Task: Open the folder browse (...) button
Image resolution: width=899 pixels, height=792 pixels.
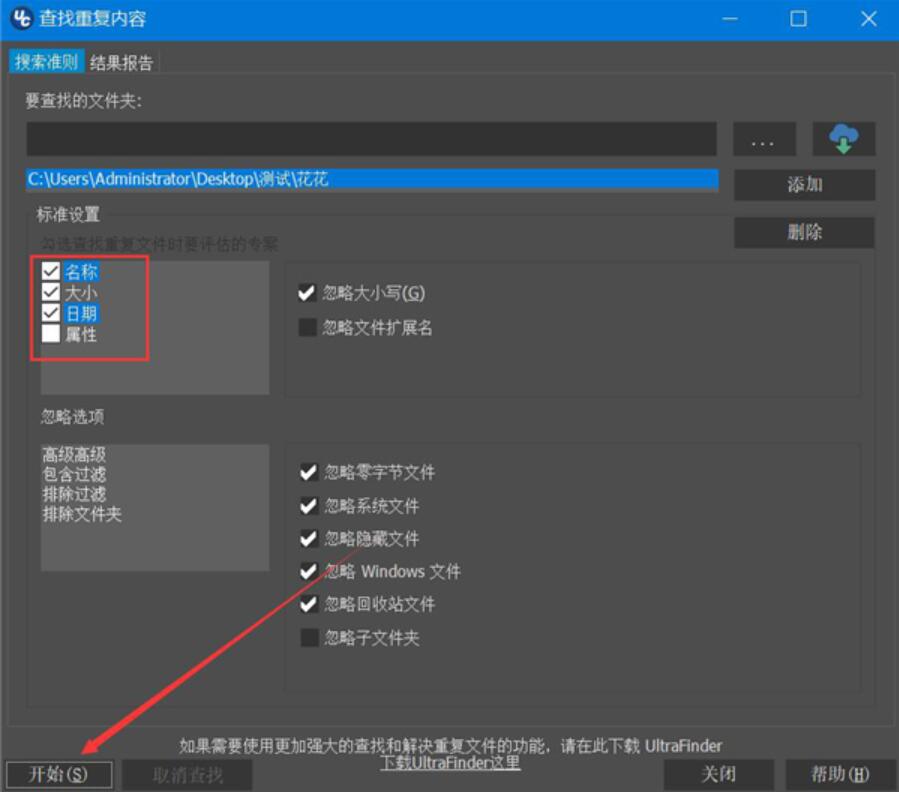Action: (x=764, y=139)
